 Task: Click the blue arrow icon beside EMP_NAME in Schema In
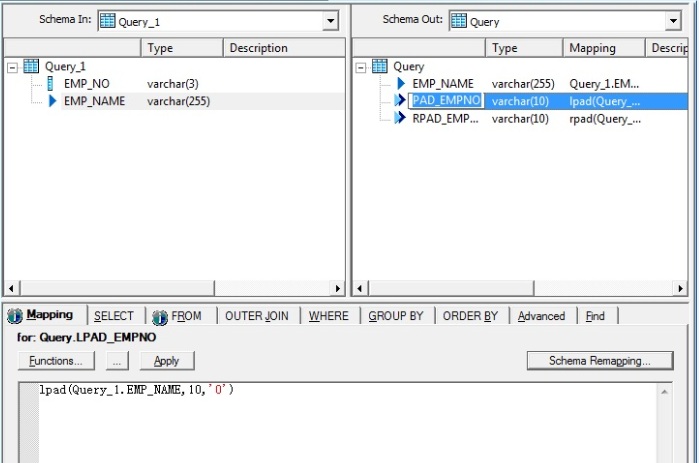click(52, 101)
